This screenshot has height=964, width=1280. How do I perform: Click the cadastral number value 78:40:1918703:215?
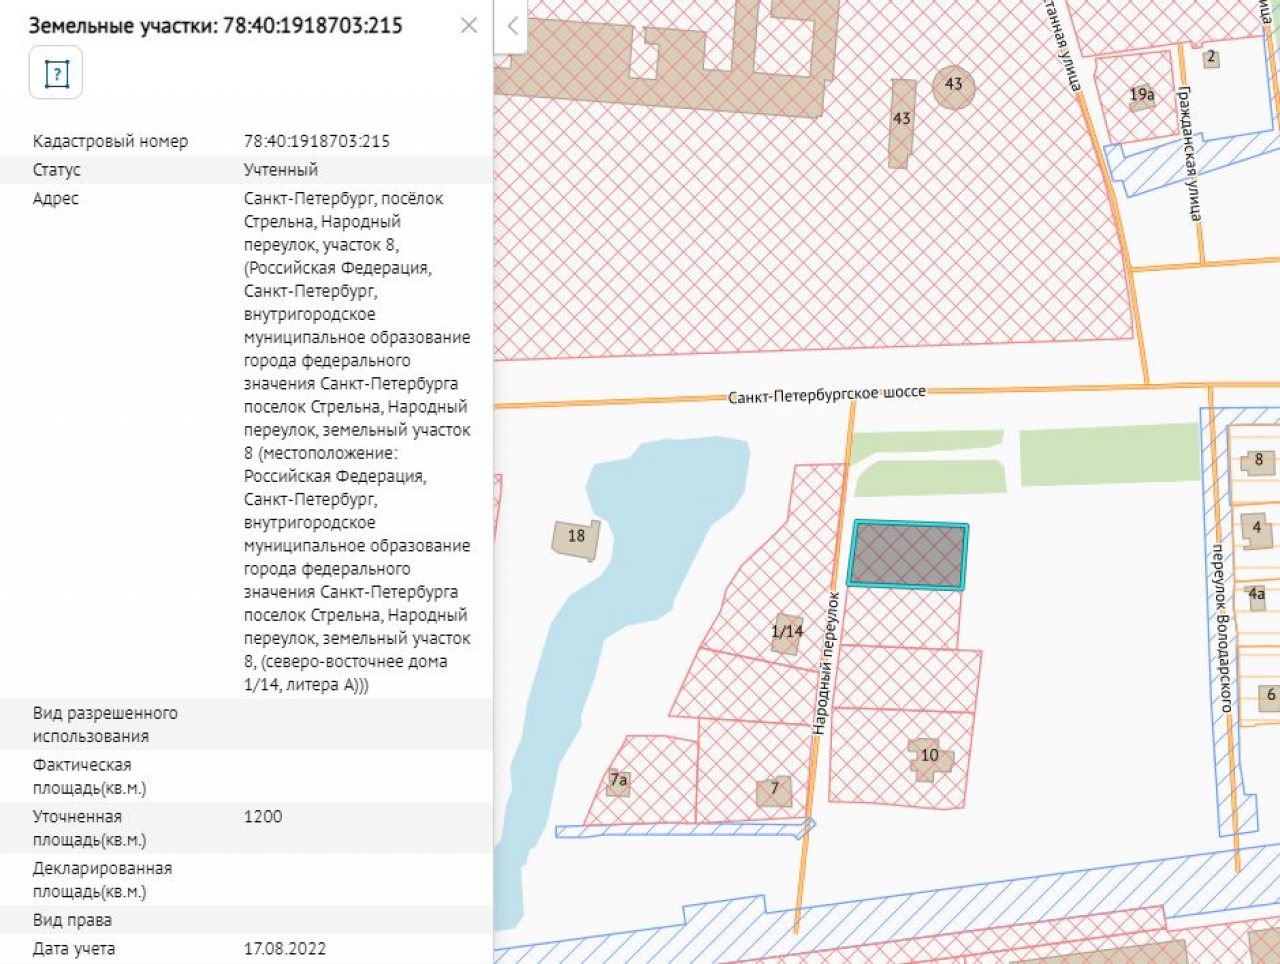point(317,141)
